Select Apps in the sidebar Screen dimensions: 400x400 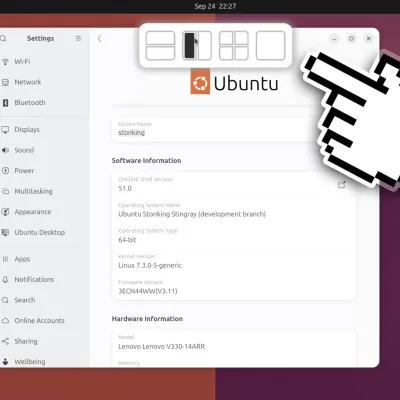pos(40,259)
